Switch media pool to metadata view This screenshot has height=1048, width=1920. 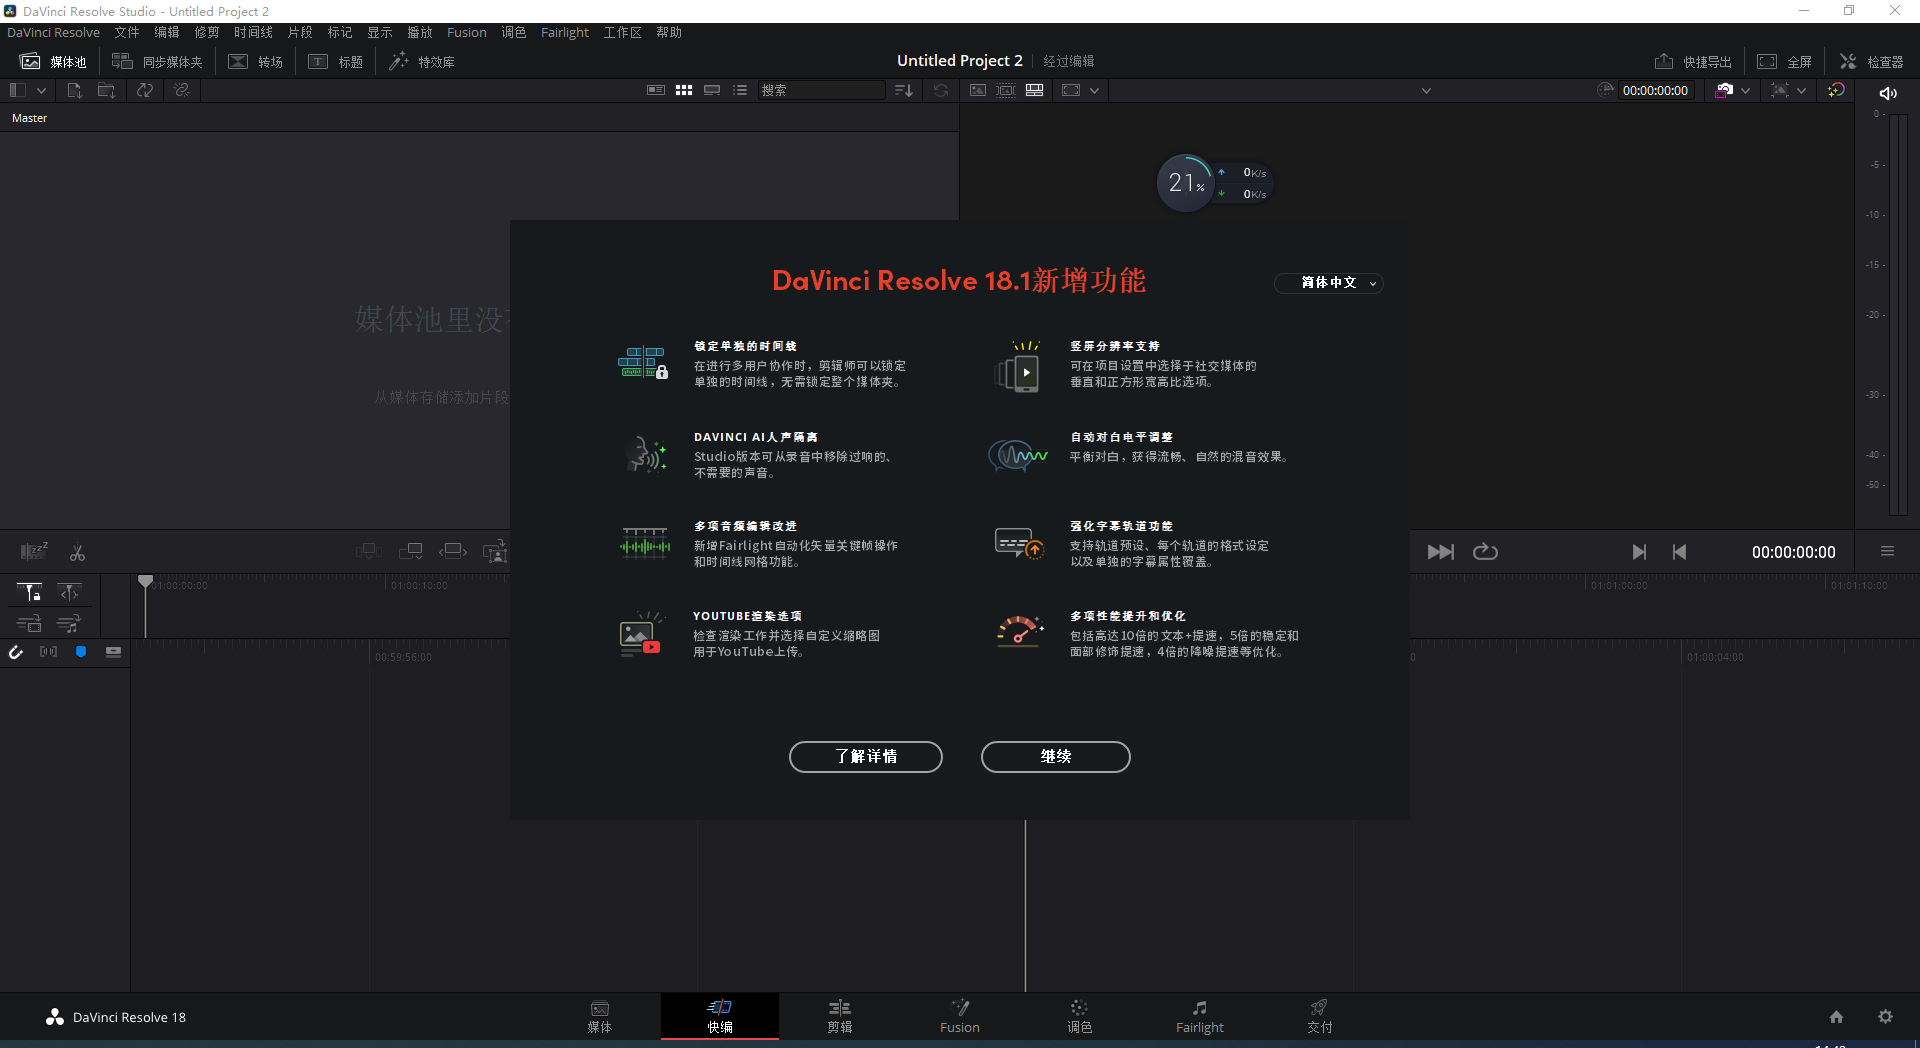point(656,90)
